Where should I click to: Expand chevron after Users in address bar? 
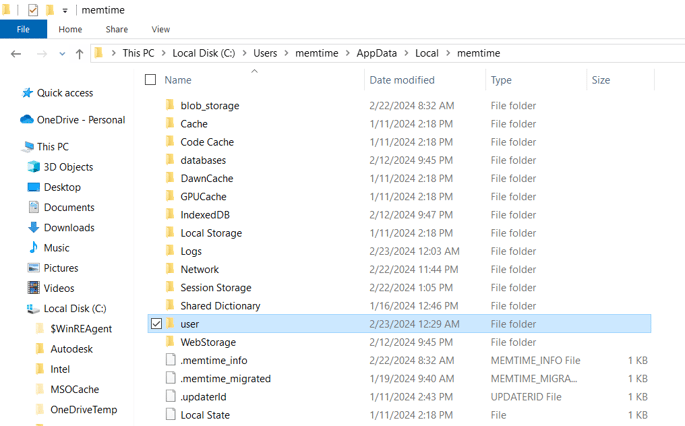tap(286, 53)
